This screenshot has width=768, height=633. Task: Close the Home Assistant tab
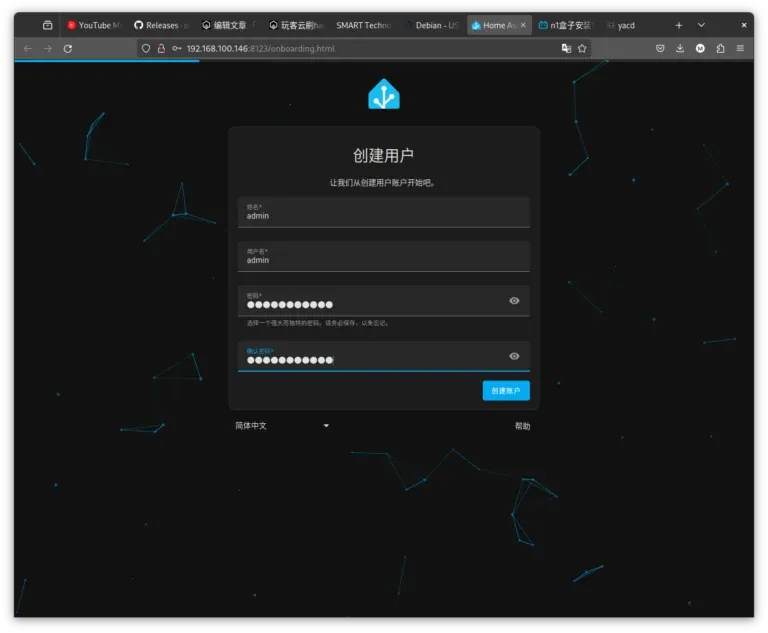523,25
